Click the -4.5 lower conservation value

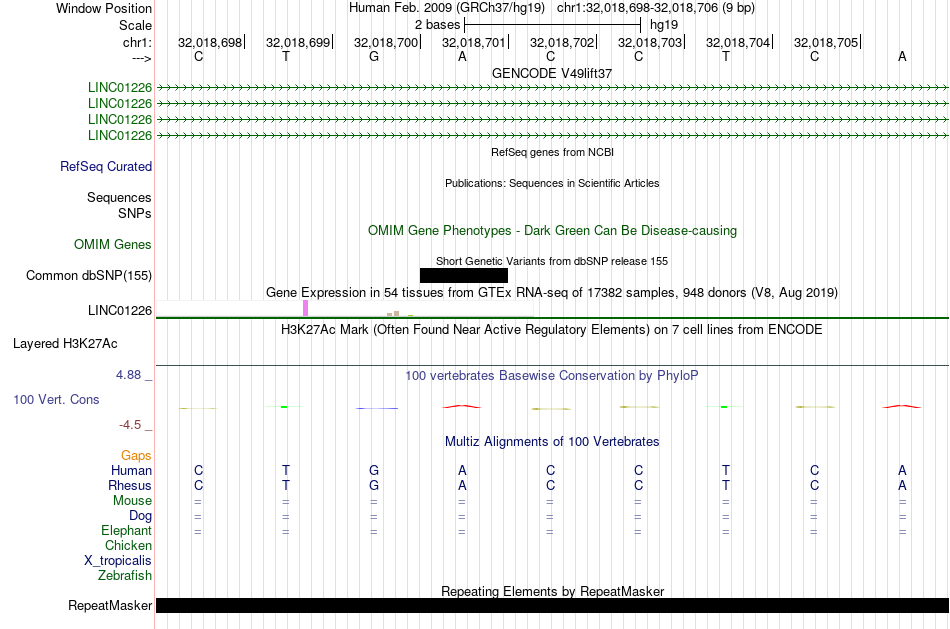point(130,425)
